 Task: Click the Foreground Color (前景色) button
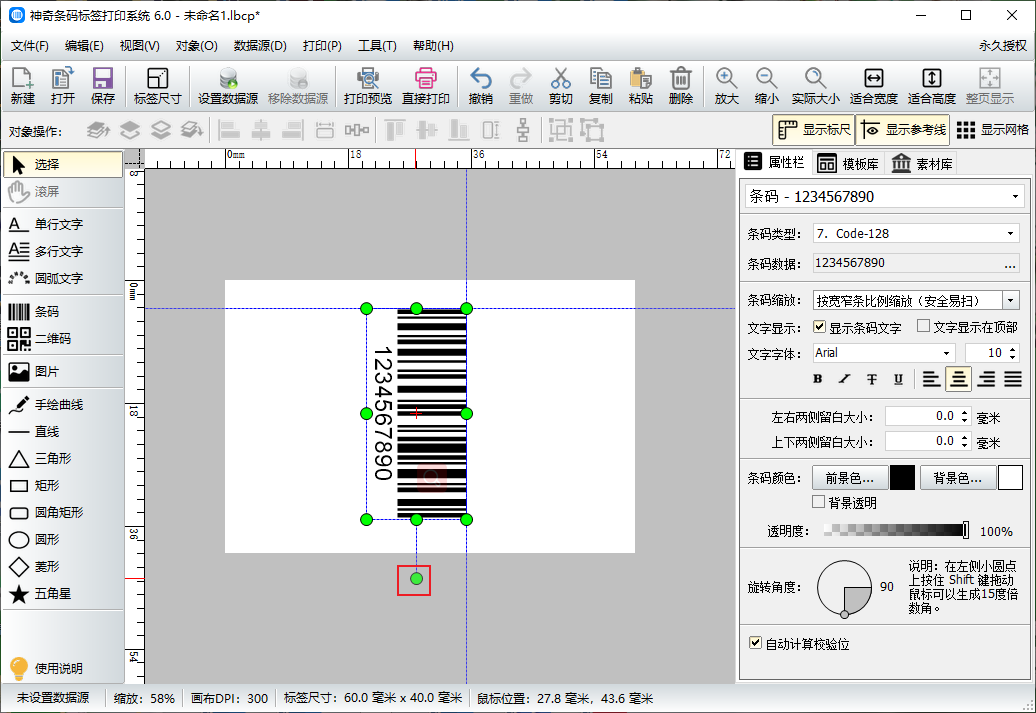coord(849,478)
